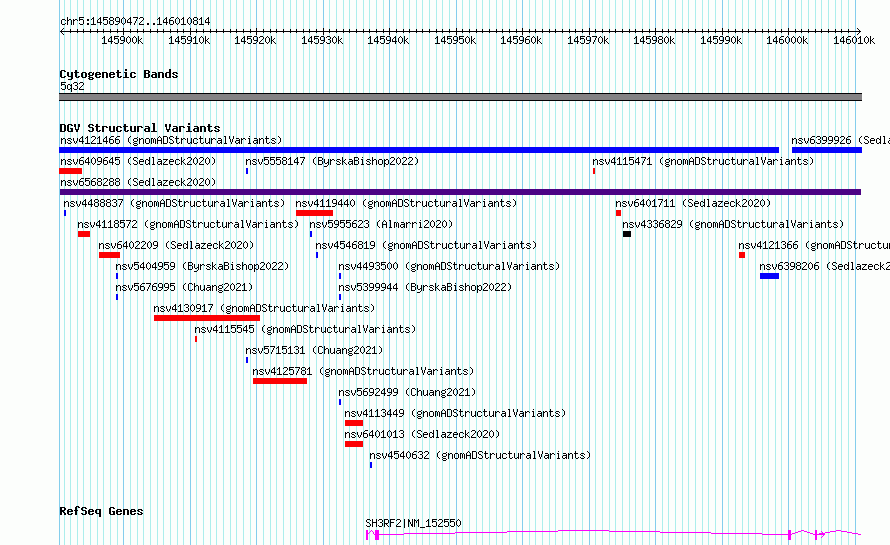Open the nsv4336829 variant label

click(x=733, y=224)
